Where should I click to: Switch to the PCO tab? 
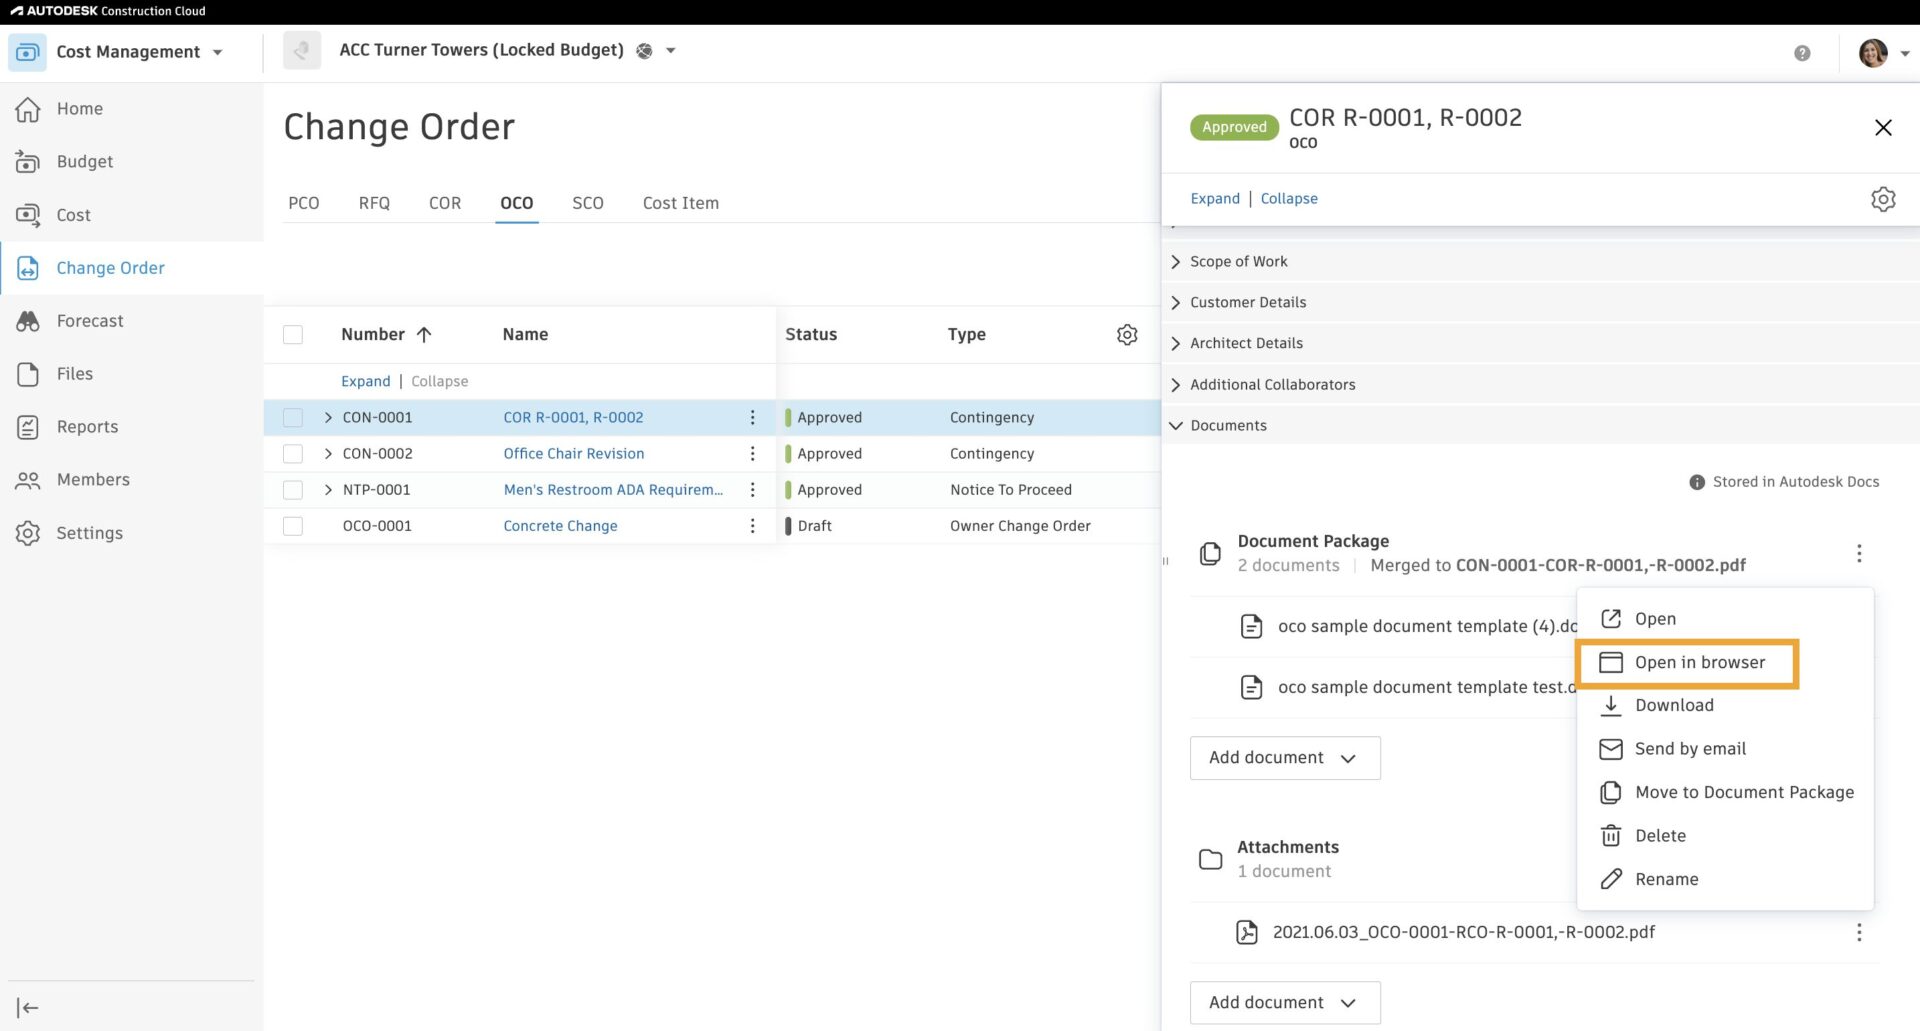click(x=304, y=203)
